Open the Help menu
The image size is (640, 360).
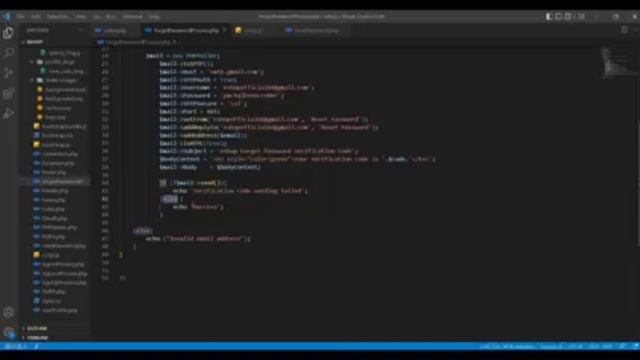pyautogui.click(x=154, y=17)
